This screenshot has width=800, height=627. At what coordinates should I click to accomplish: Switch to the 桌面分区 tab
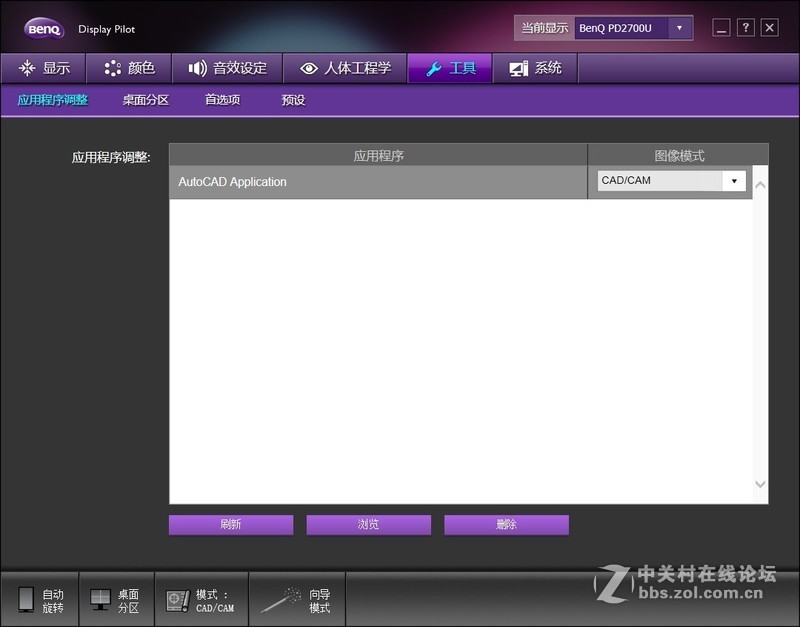(x=145, y=100)
